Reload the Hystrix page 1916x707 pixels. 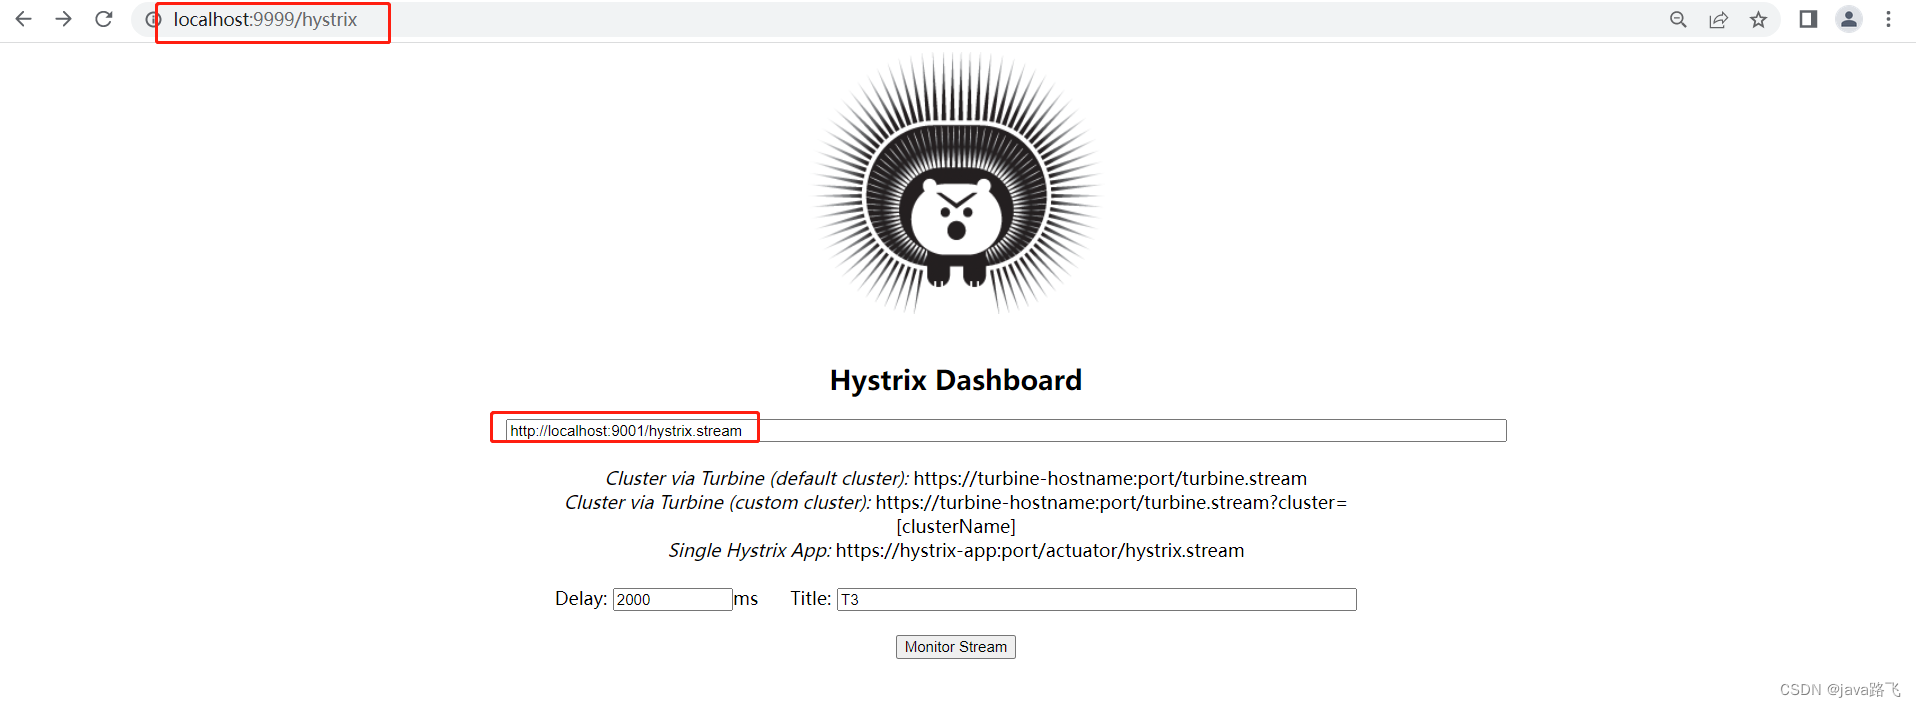103,19
